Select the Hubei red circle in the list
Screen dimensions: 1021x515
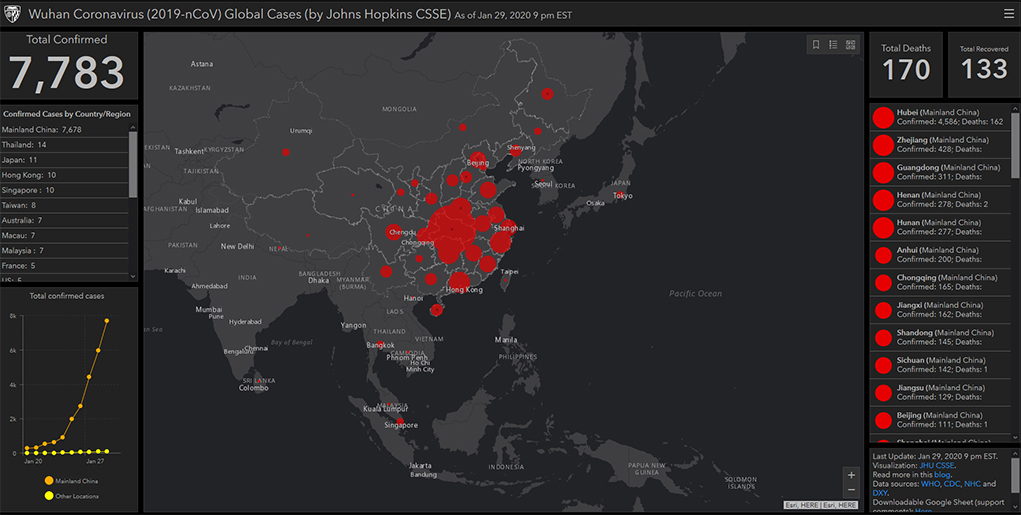(883, 117)
